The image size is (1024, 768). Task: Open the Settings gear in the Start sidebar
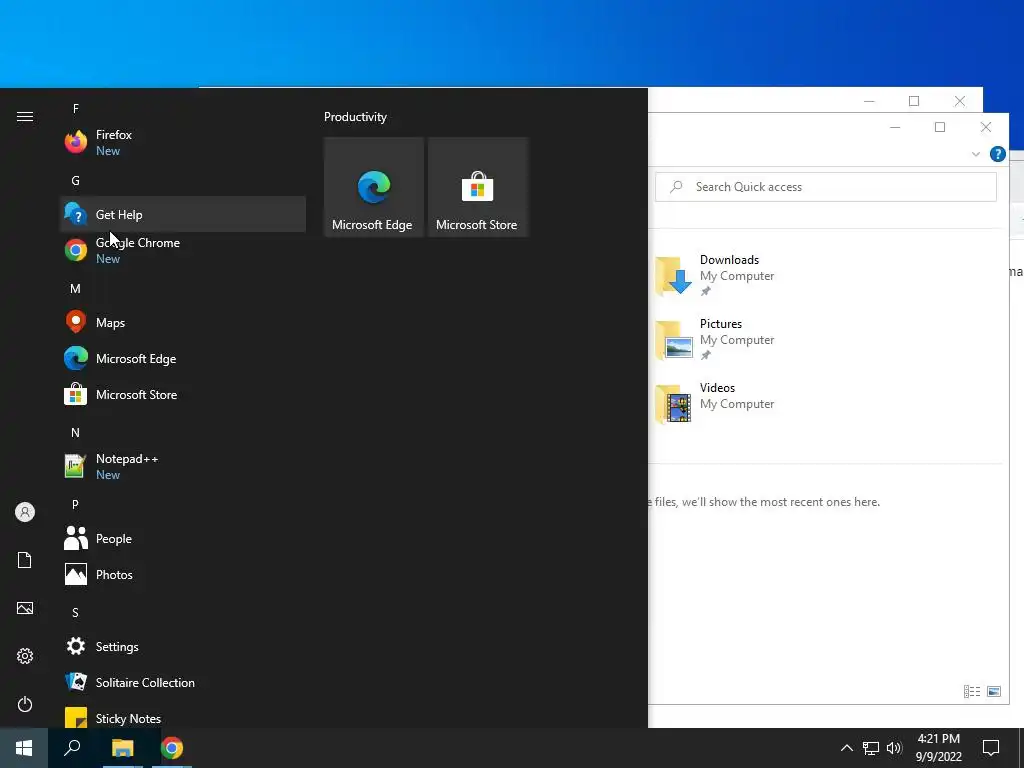click(25, 656)
